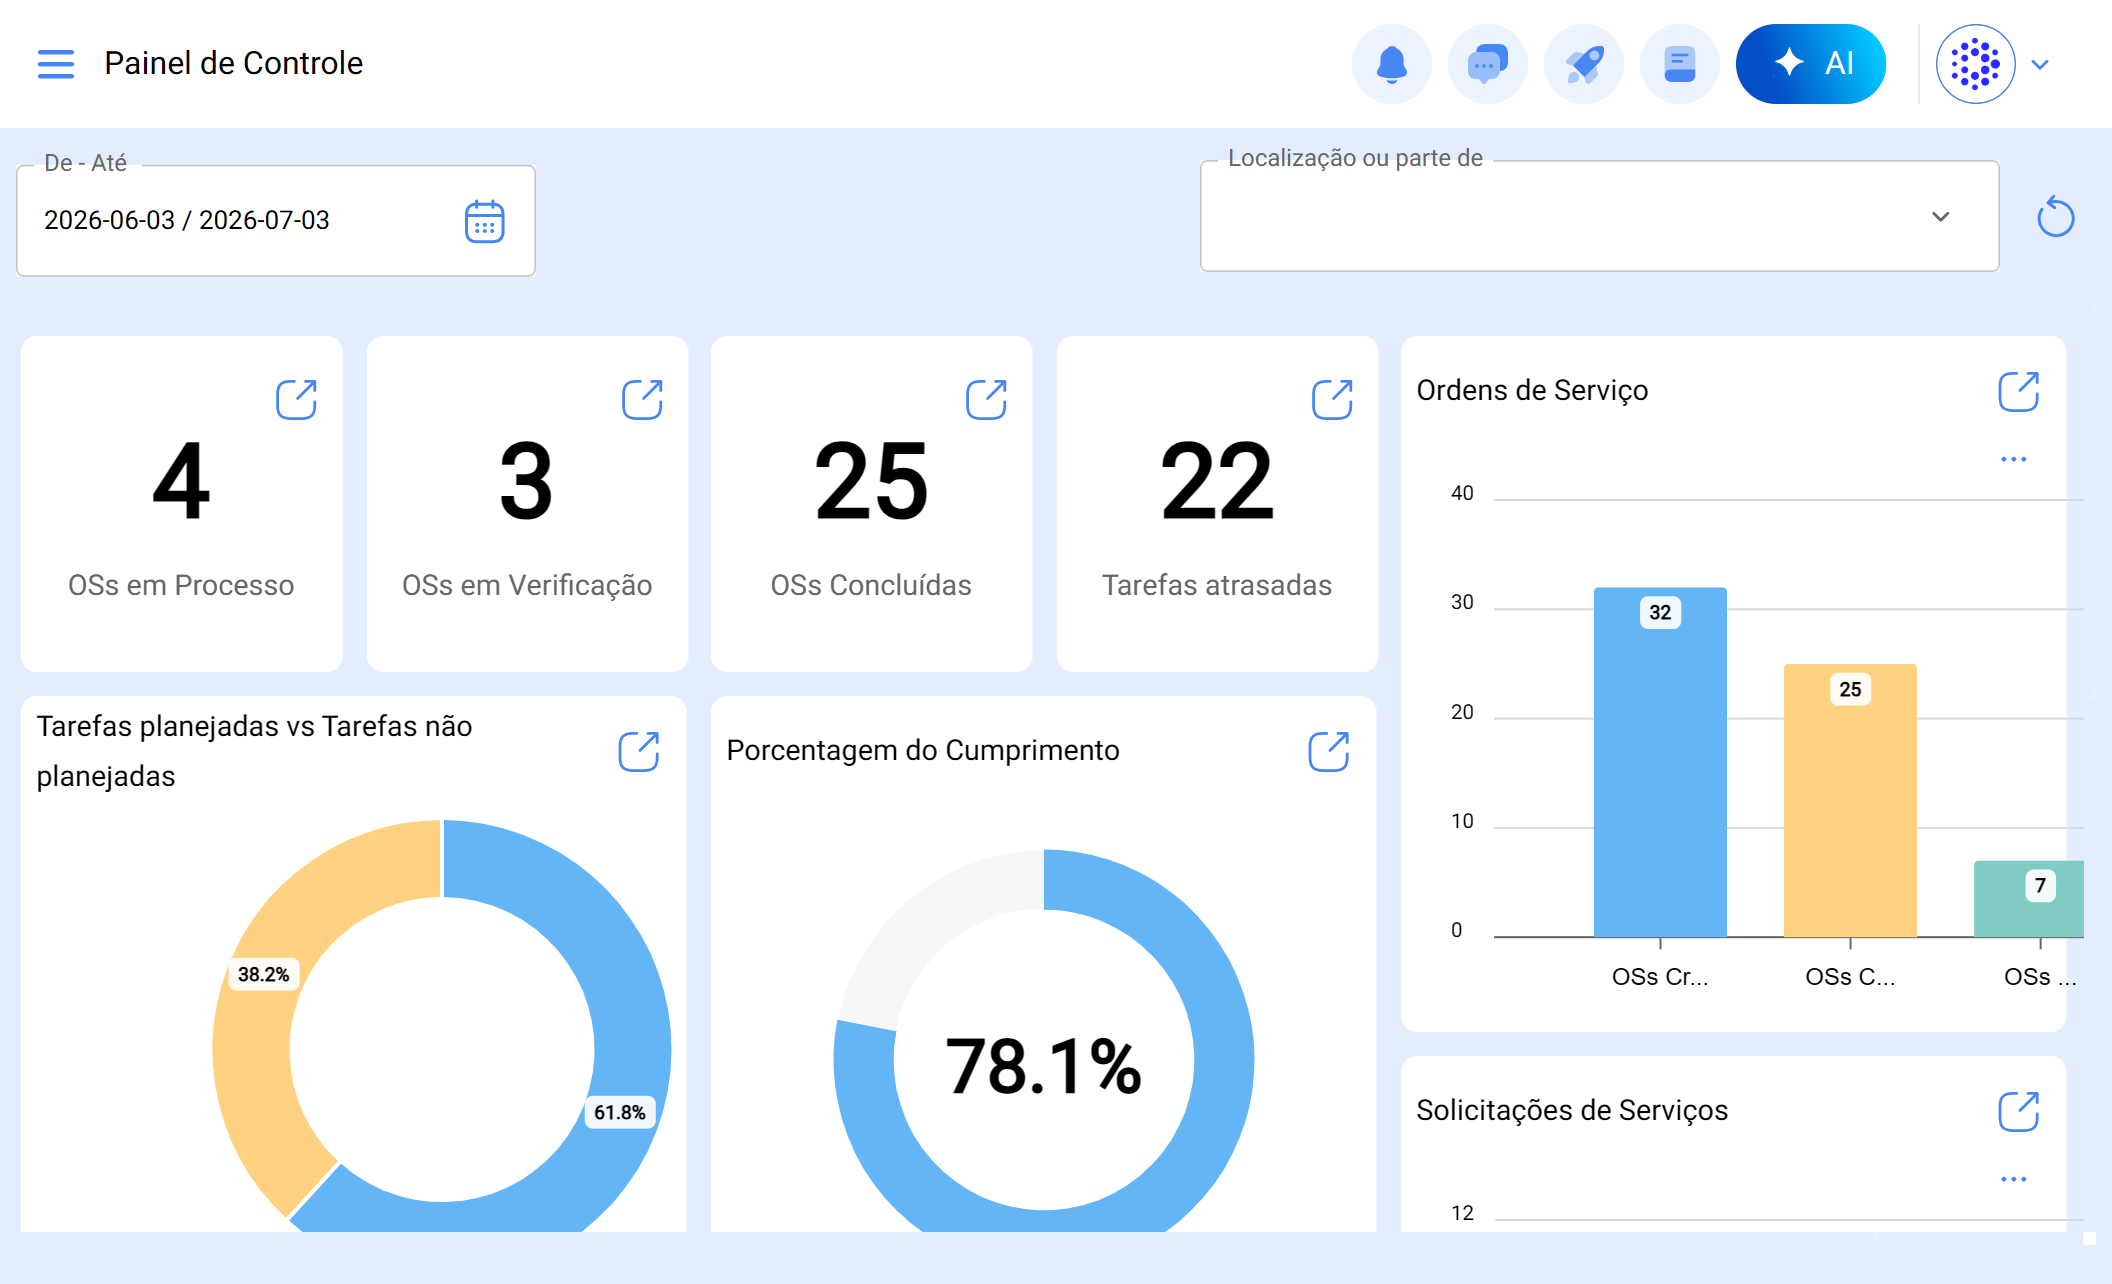Open Porcentagem do Cumprimento external icon
The height and width of the screenshot is (1284, 2112).
coord(1329,751)
